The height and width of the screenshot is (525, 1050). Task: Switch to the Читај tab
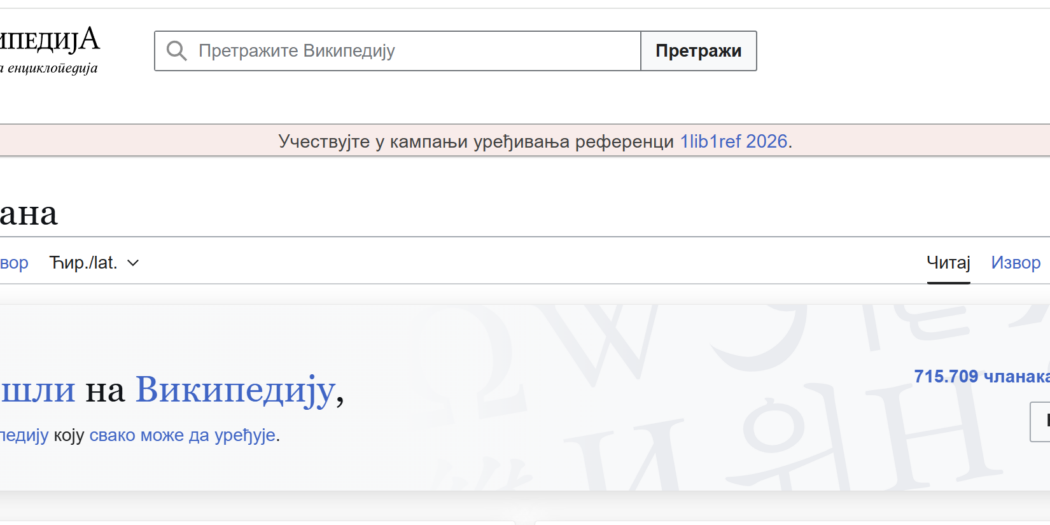[948, 263]
